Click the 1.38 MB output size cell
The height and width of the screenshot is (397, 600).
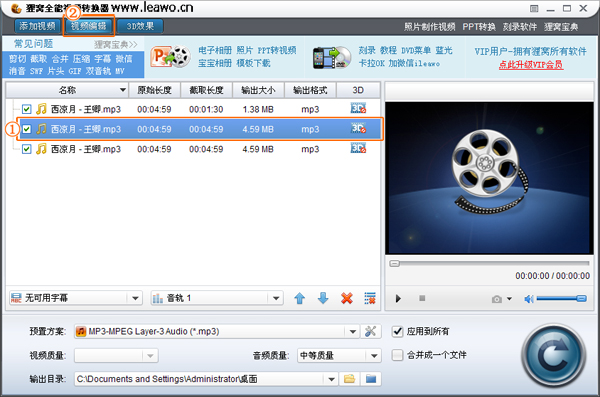click(x=258, y=109)
